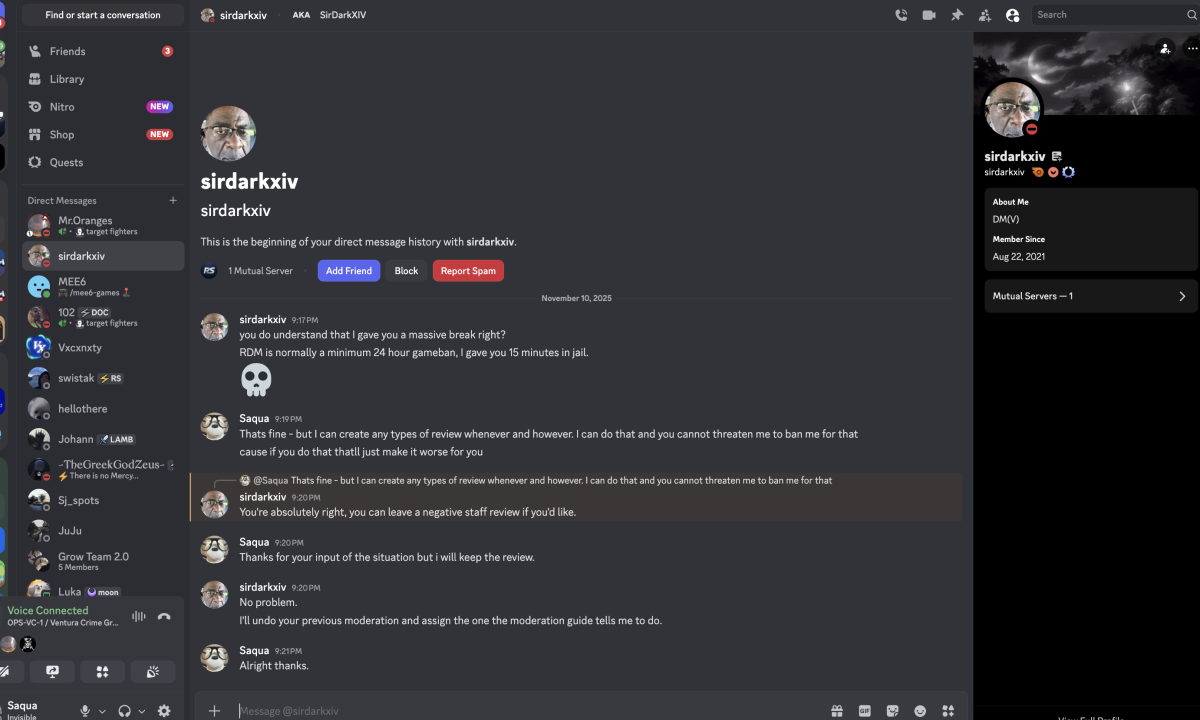
Task: Open audio output options dropdown
Action: pyautogui.click(x=142, y=711)
